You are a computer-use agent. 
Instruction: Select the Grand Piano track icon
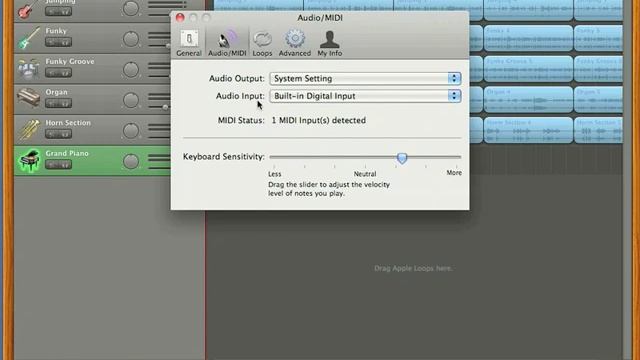click(x=29, y=160)
